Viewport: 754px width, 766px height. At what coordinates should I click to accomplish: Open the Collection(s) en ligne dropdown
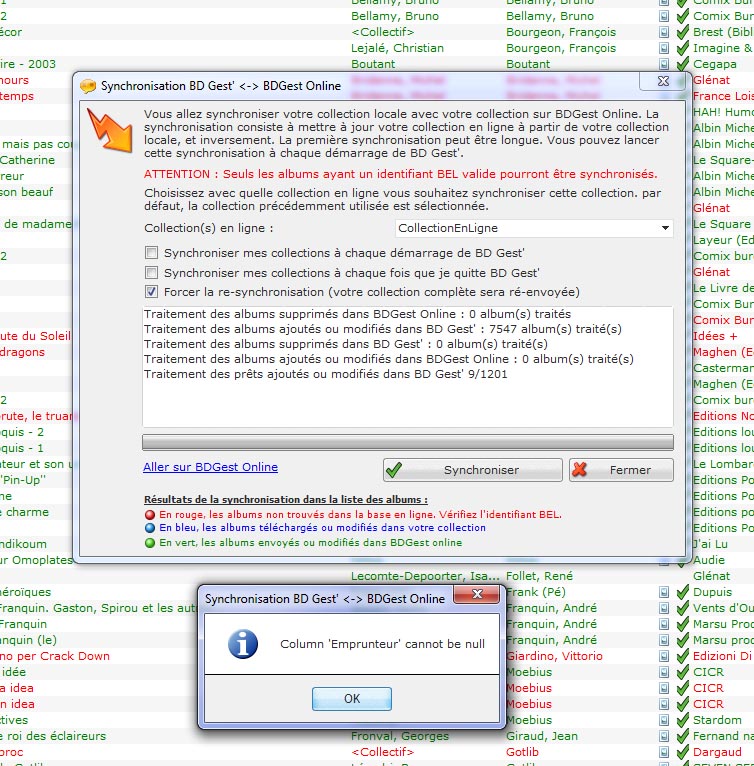(665, 229)
